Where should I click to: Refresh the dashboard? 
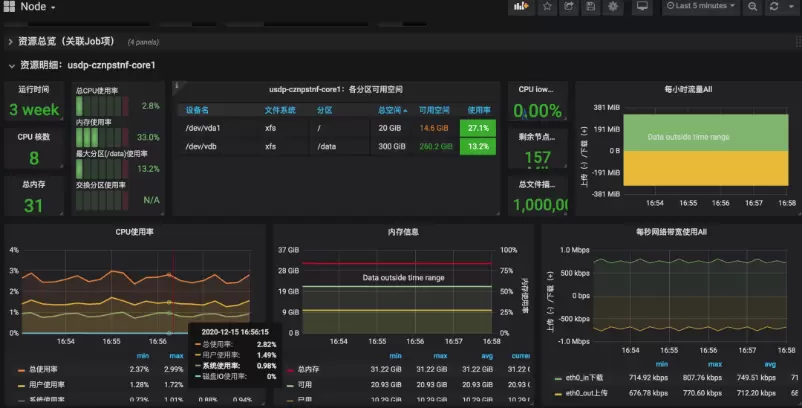coord(774,7)
